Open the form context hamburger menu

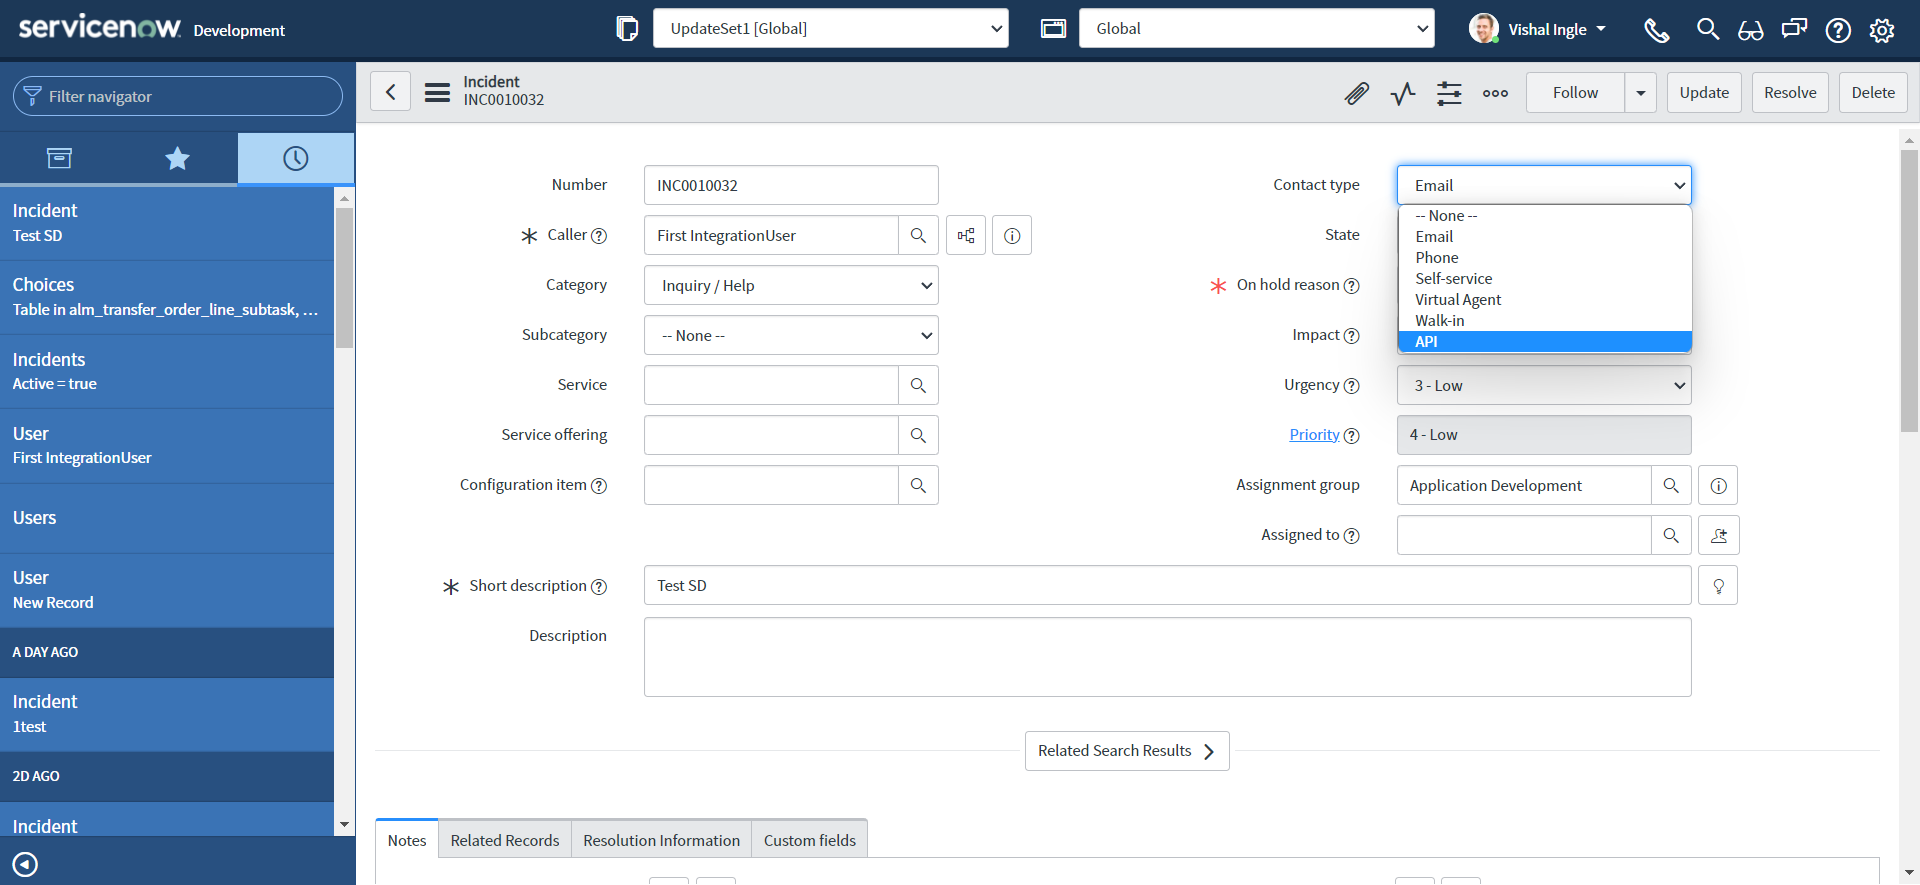(x=437, y=93)
